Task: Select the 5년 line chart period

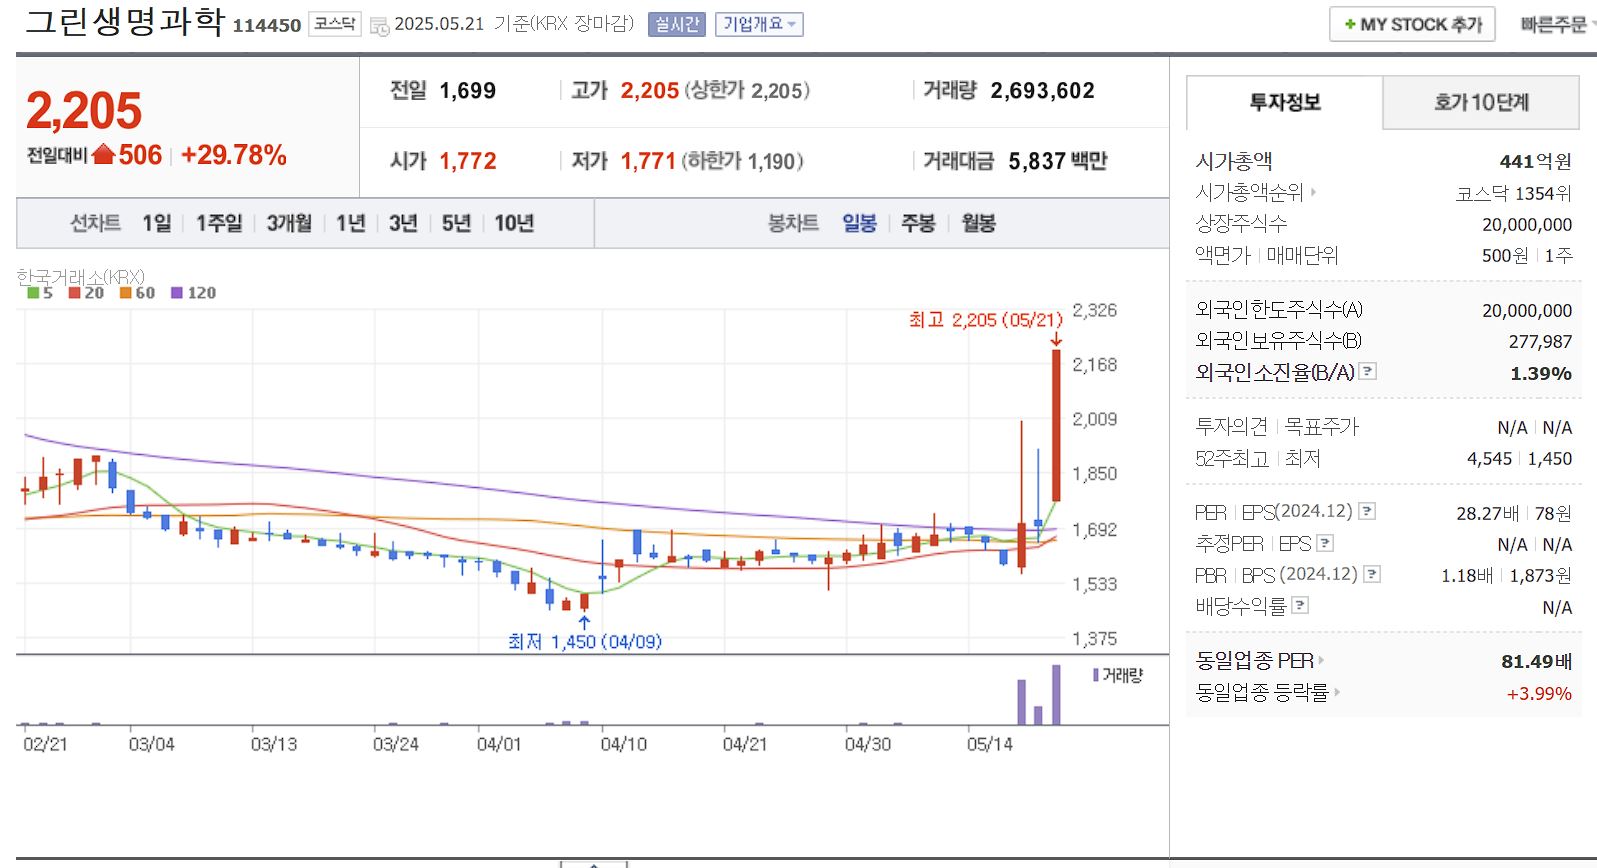Action: point(457,223)
